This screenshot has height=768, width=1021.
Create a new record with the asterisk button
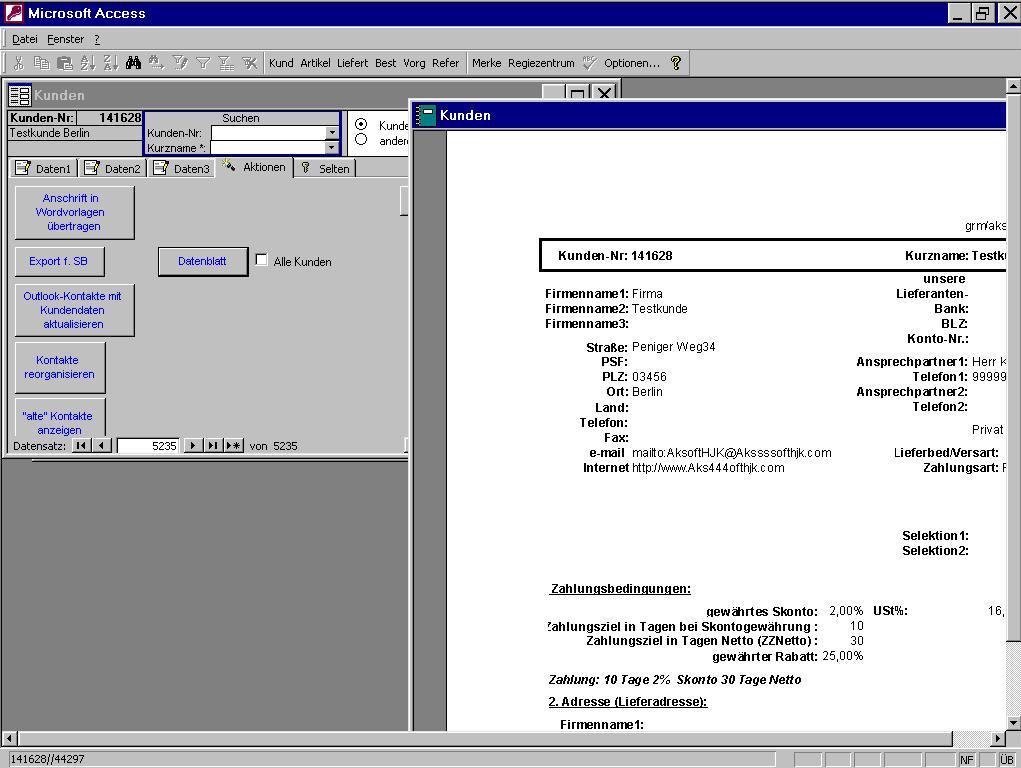click(x=234, y=446)
